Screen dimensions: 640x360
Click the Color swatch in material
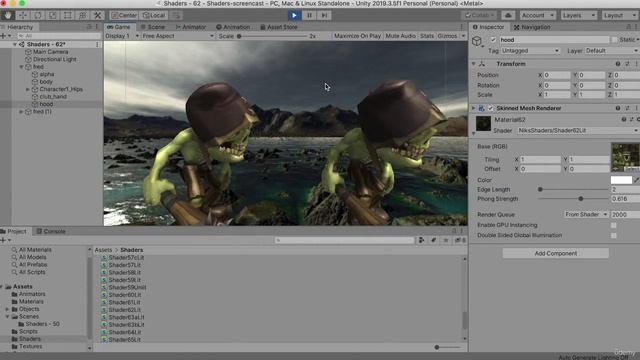pos(621,180)
